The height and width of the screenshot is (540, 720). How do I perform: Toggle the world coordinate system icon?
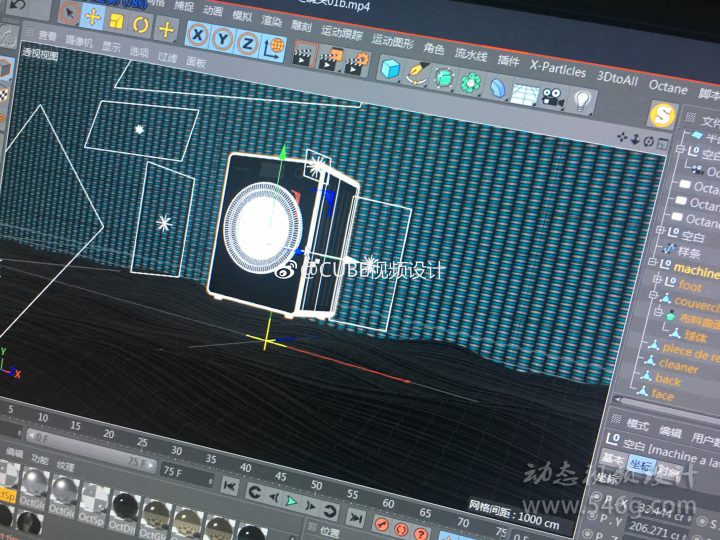pyautogui.click(x=274, y=49)
